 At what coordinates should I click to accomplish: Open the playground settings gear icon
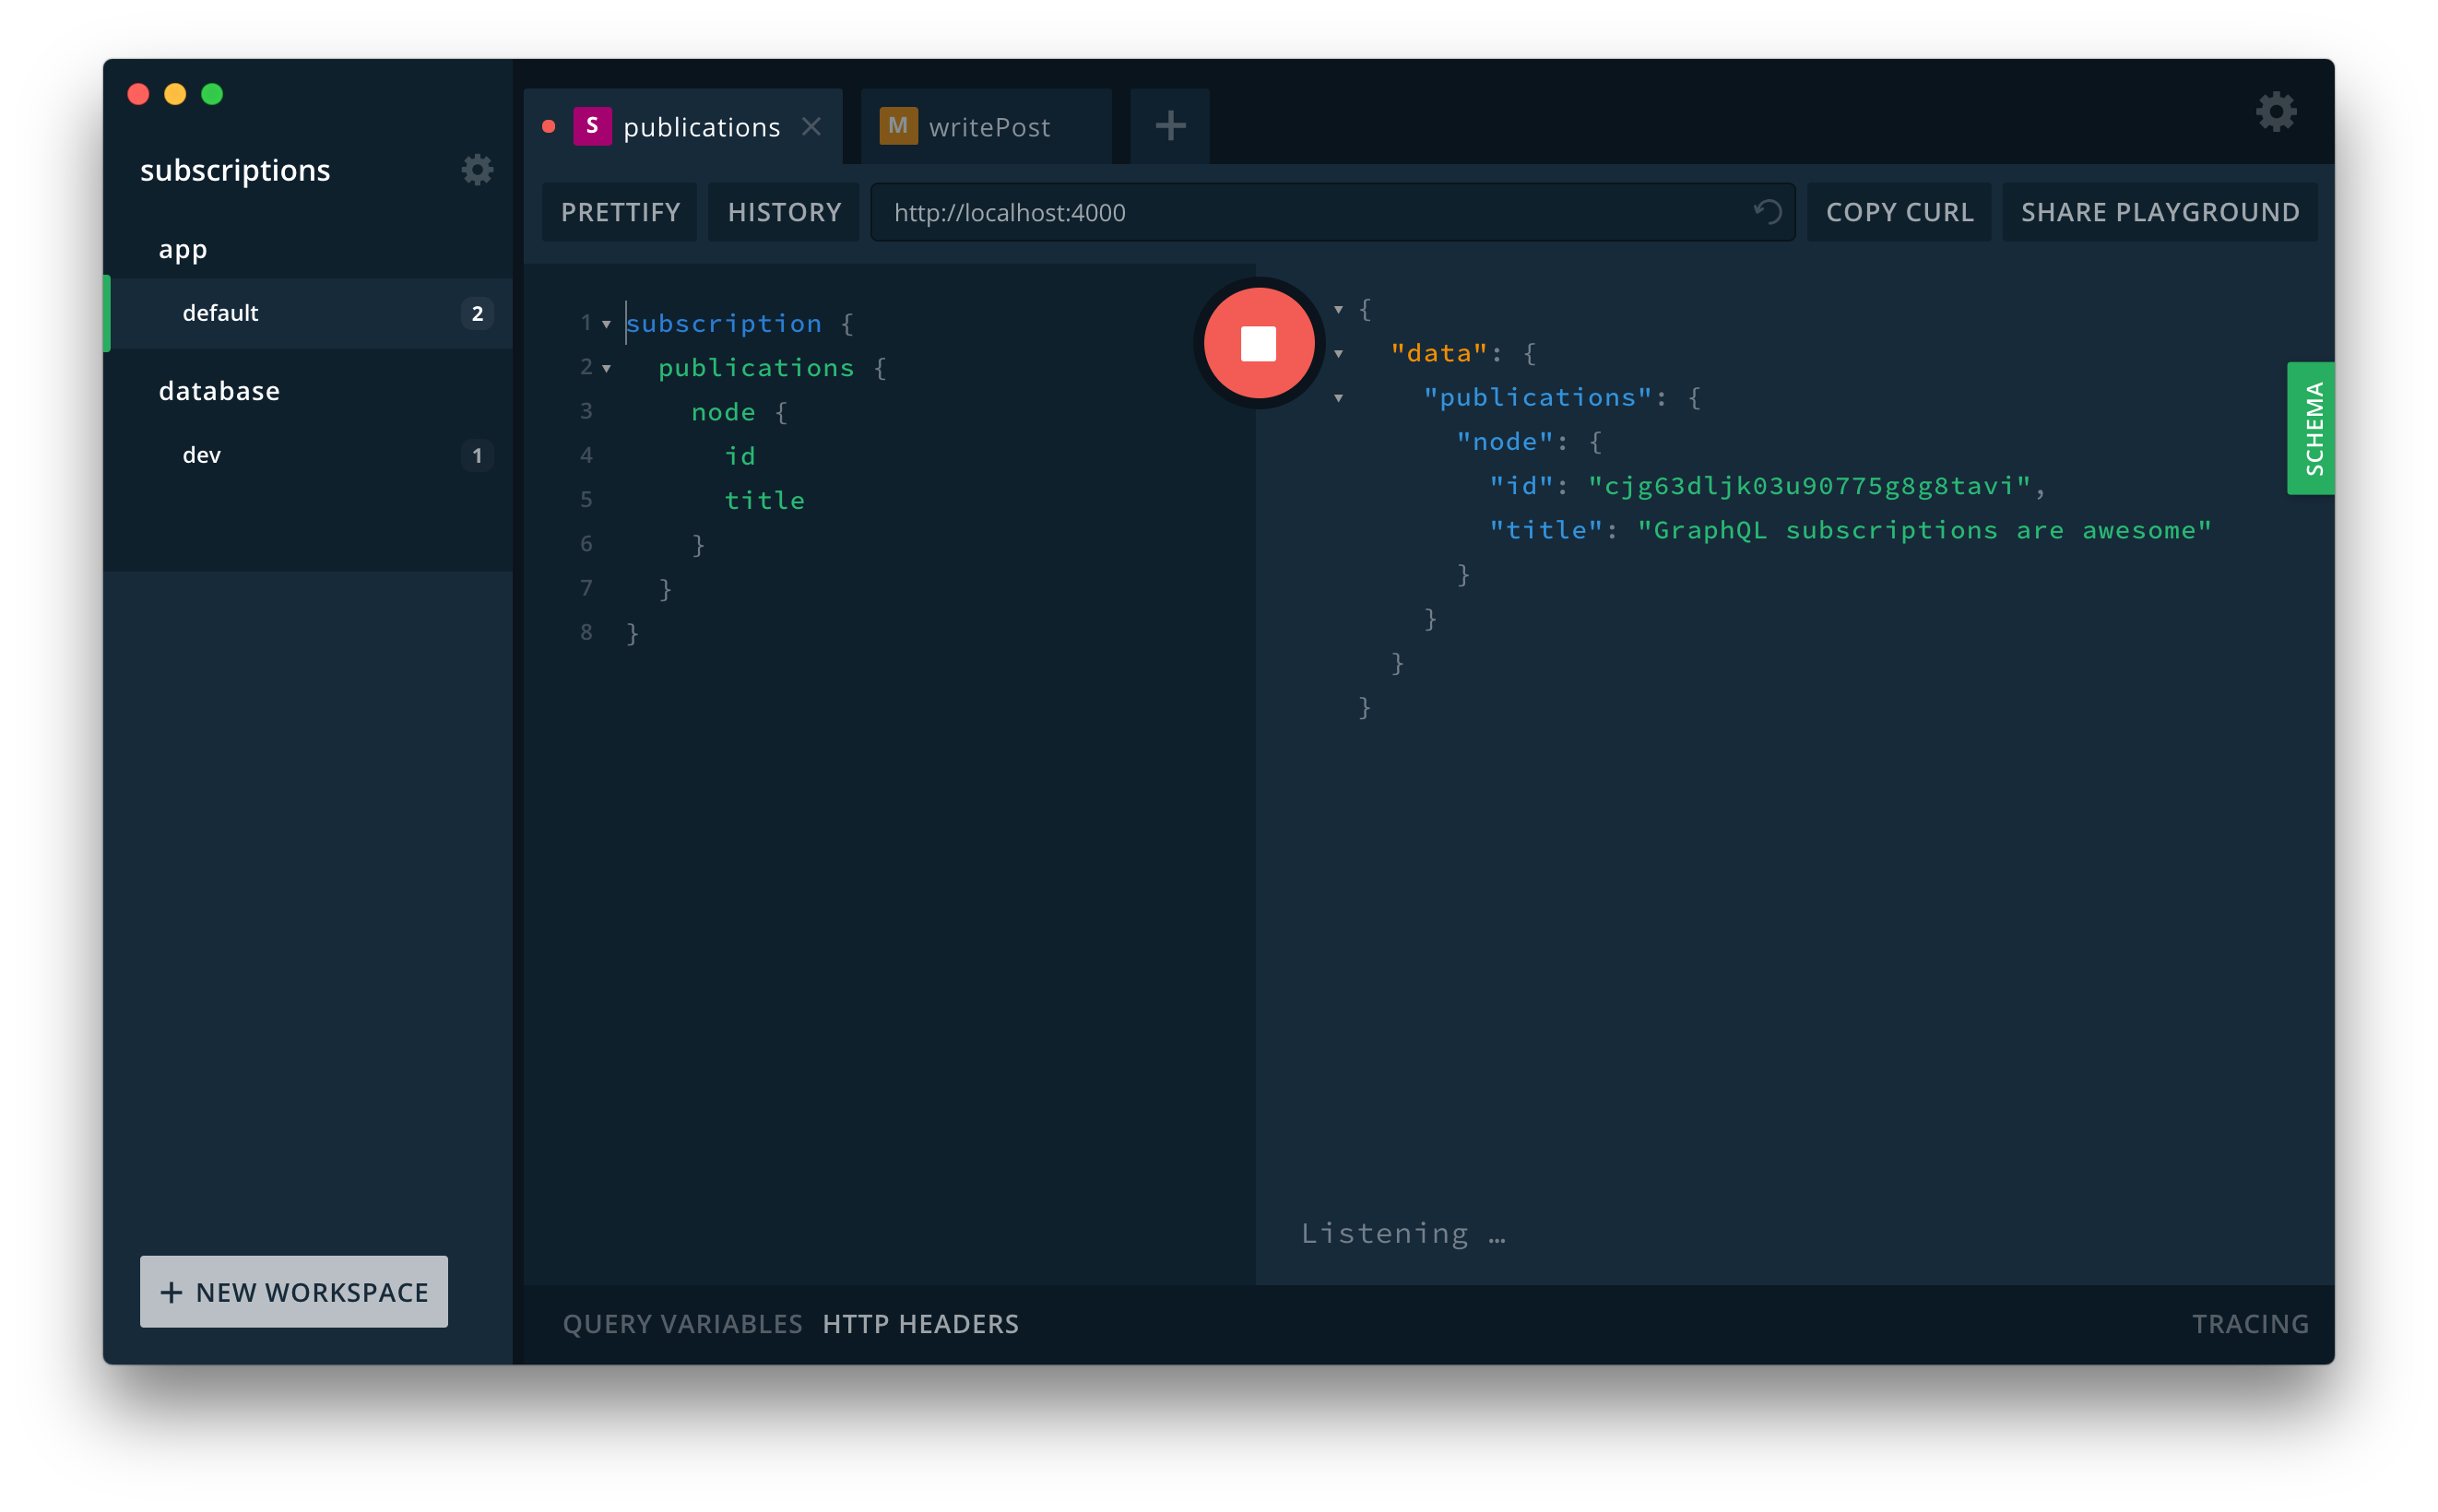2275,112
